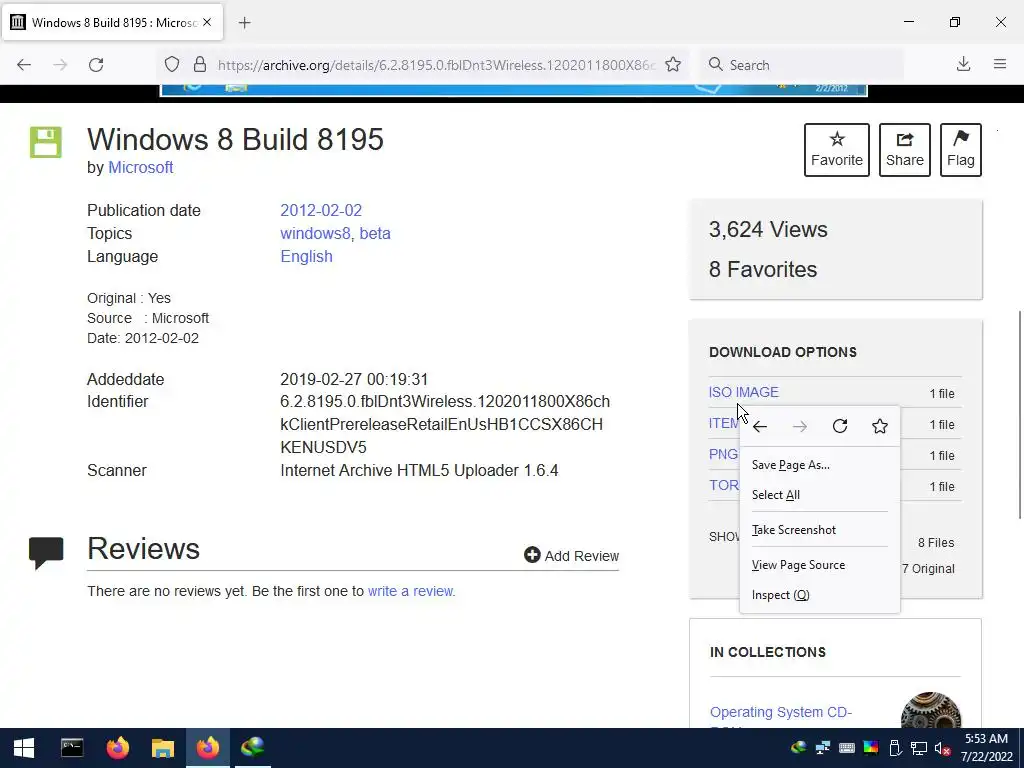Switch to the active Firefox taskbar window
This screenshot has width=1024, height=768.
pos(208,748)
